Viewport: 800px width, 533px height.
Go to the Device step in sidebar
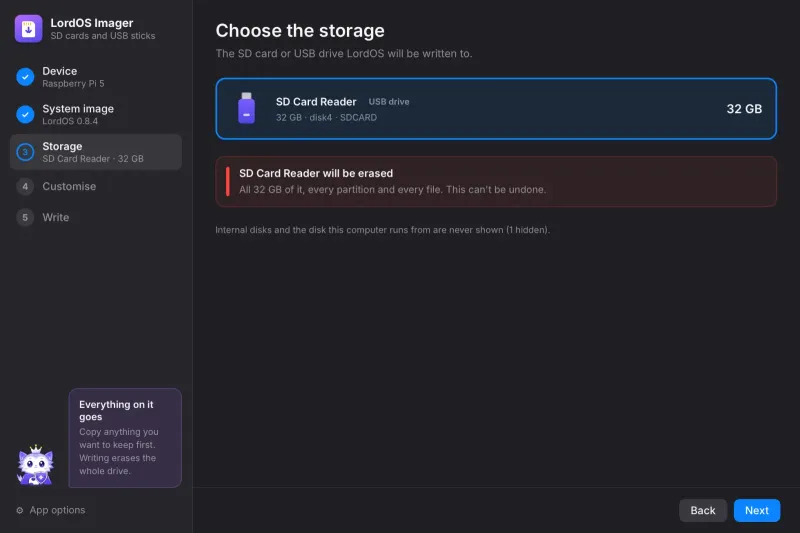[96, 77]
